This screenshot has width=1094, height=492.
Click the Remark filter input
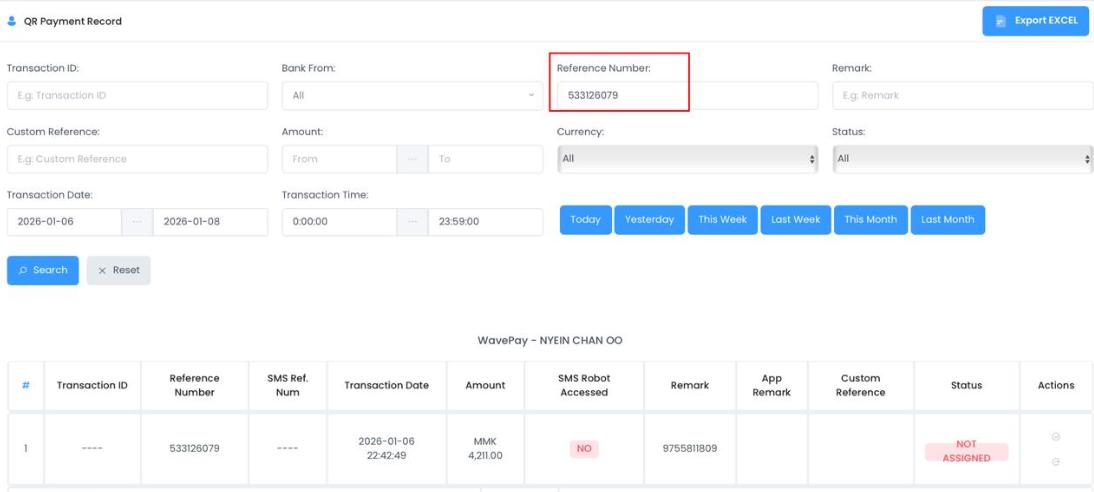point(961,96)
